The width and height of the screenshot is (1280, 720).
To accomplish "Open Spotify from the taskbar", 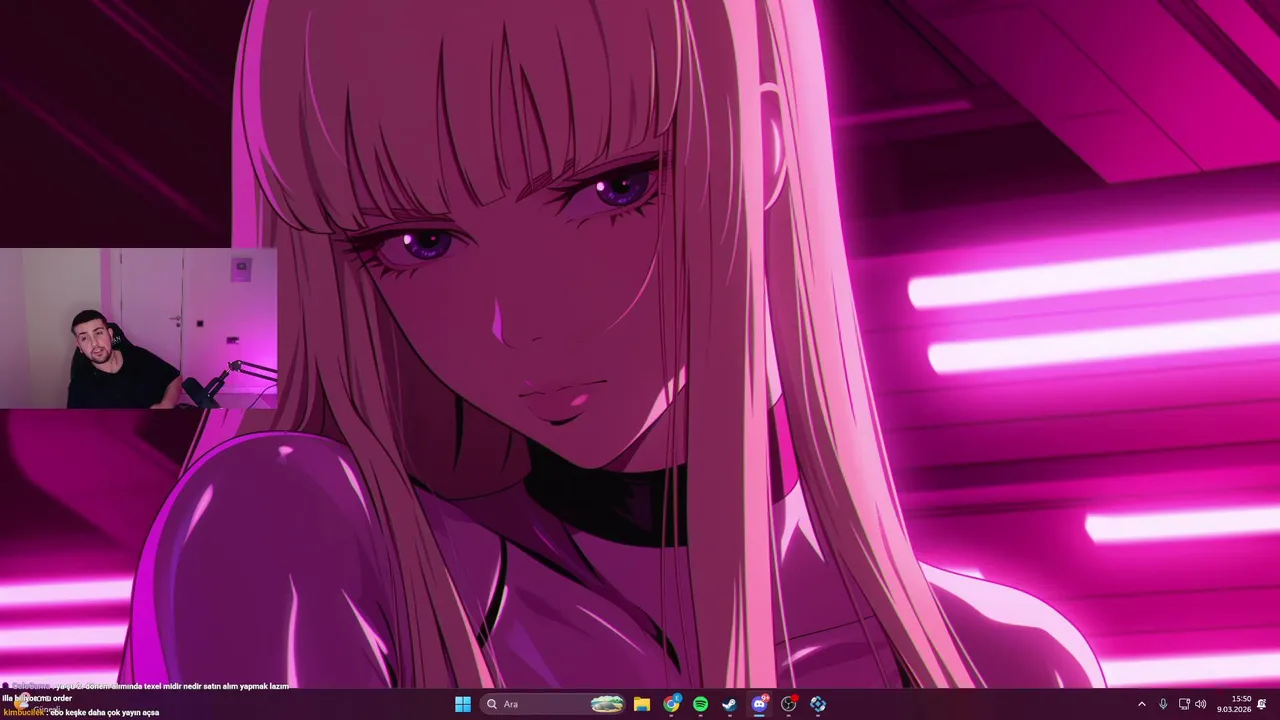I will tap(701, 704).
